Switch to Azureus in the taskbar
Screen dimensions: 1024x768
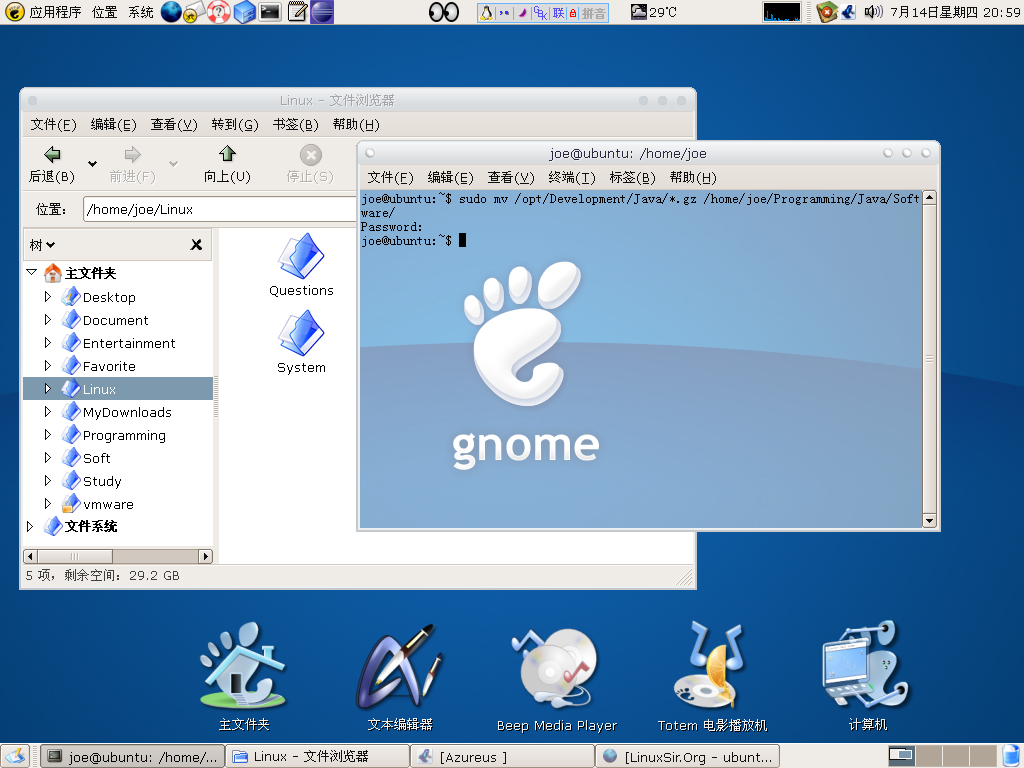tap(502, 756)
